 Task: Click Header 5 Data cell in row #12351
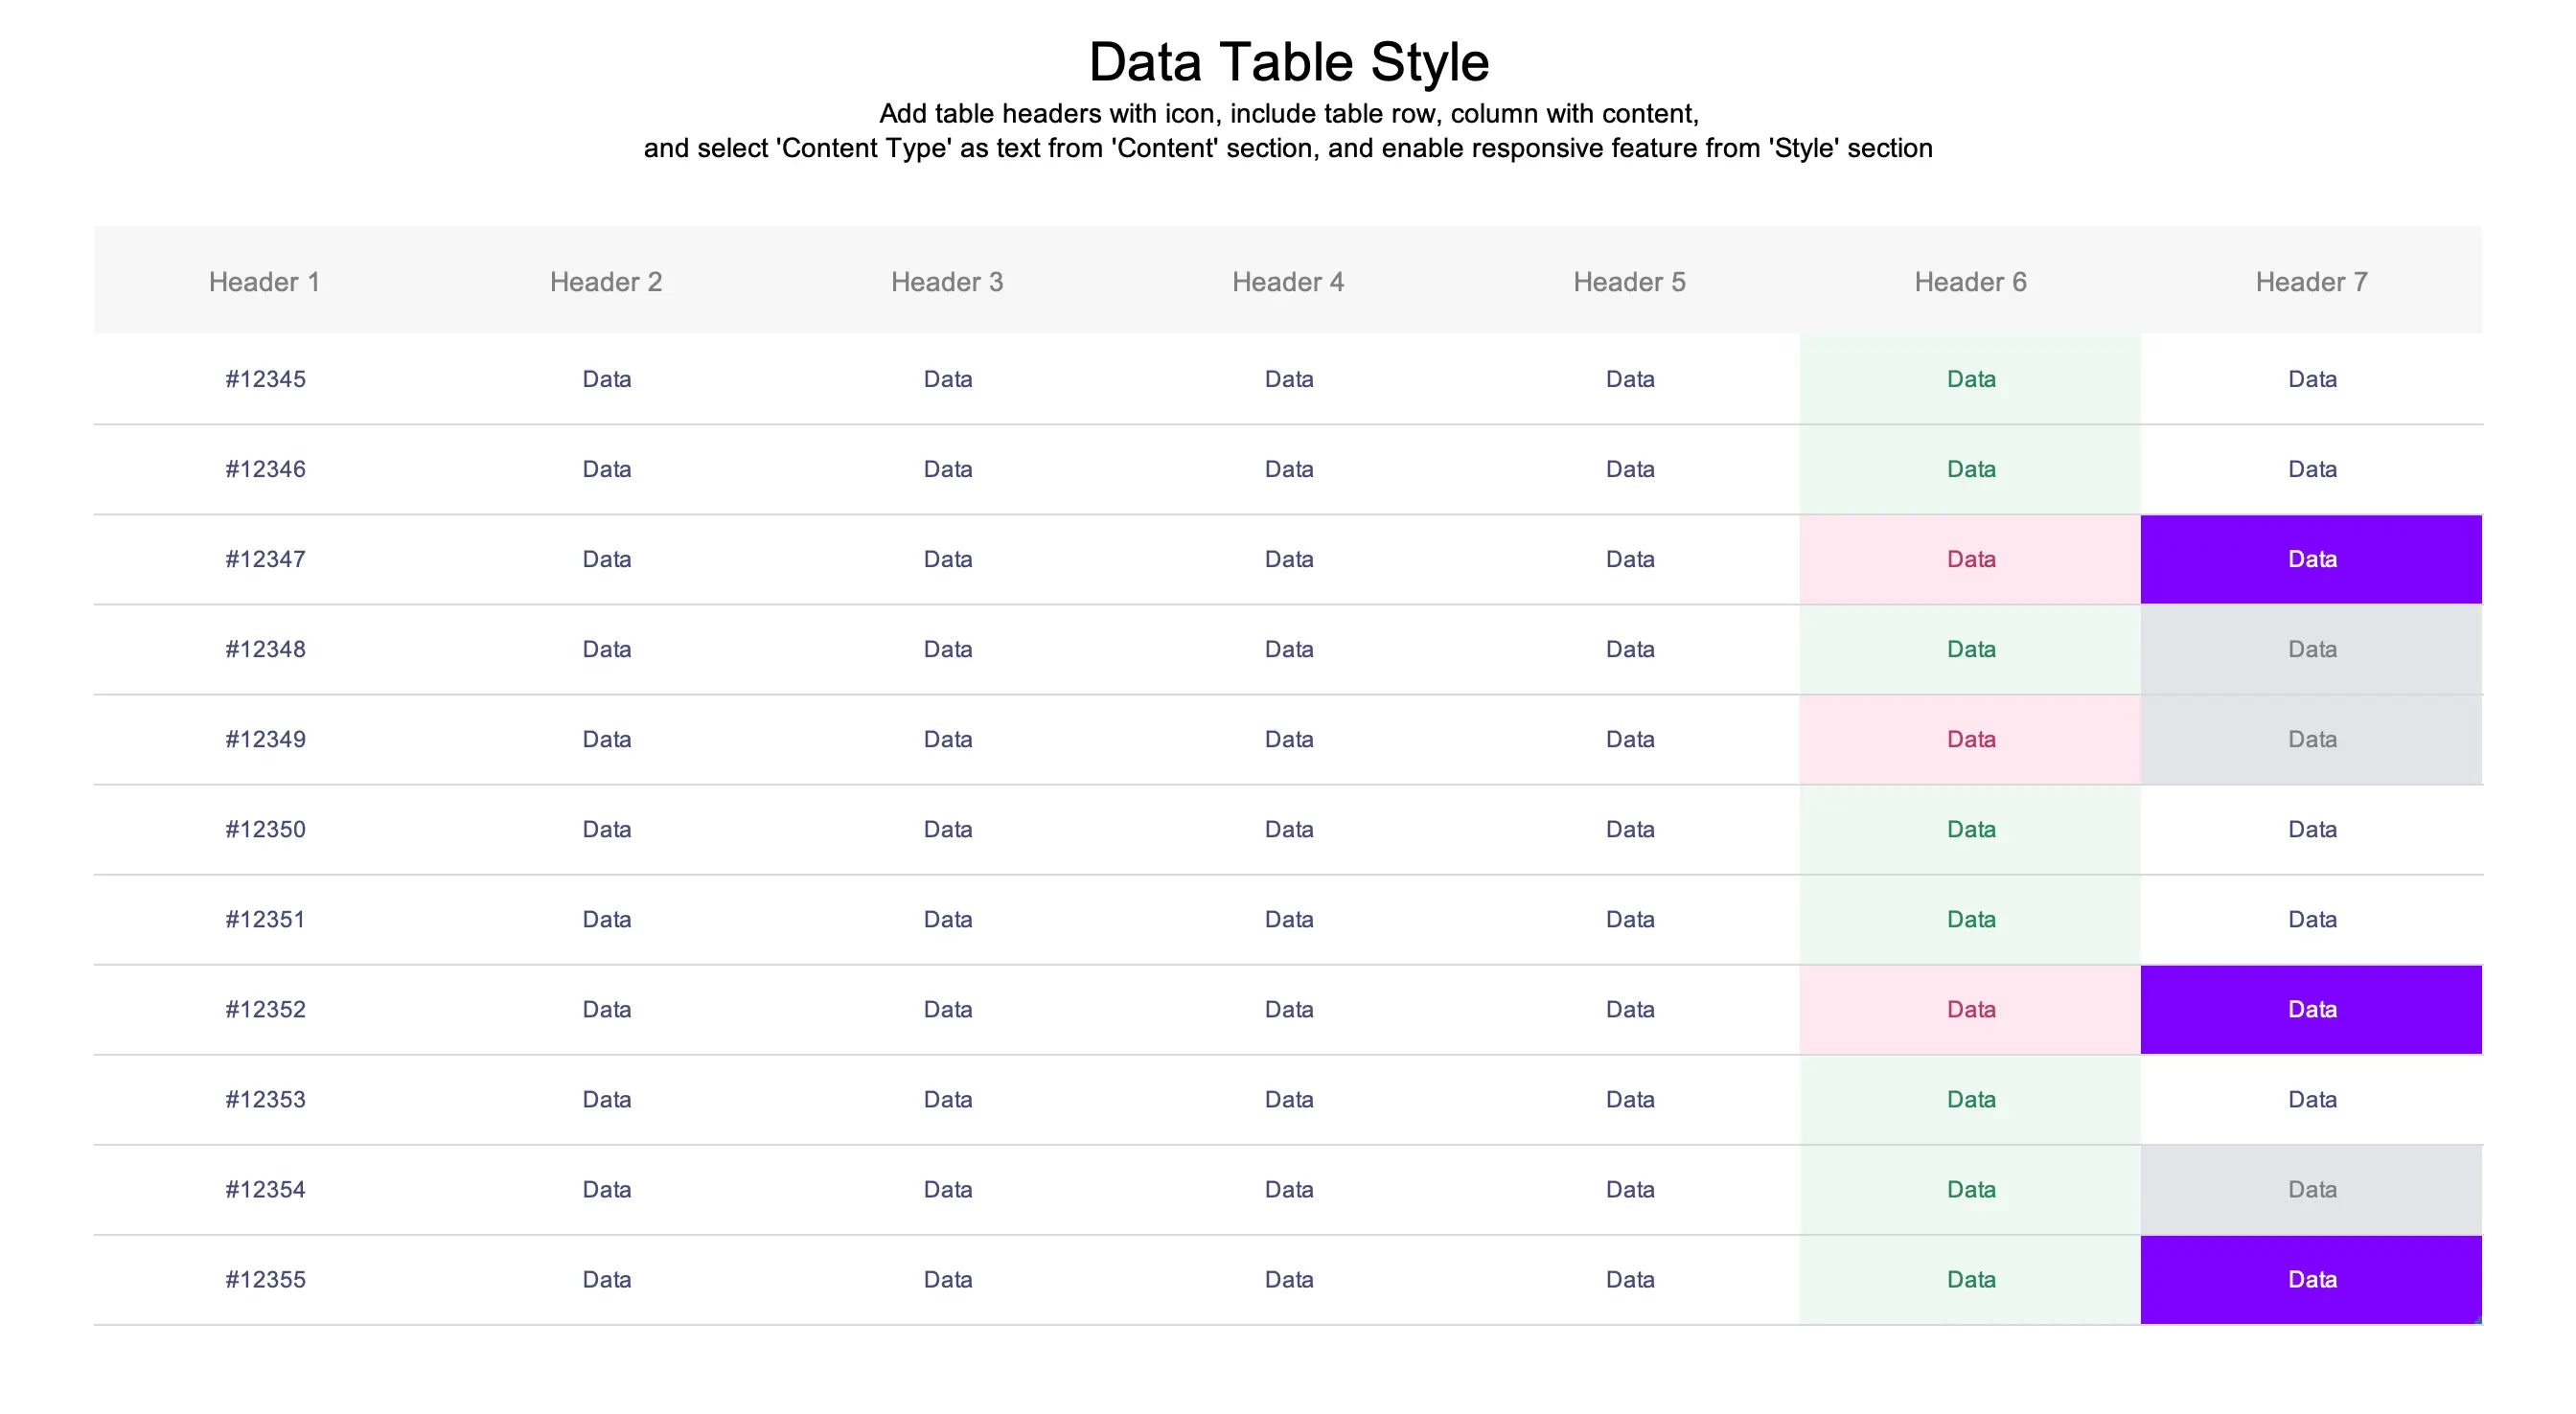click(1629, 919)
